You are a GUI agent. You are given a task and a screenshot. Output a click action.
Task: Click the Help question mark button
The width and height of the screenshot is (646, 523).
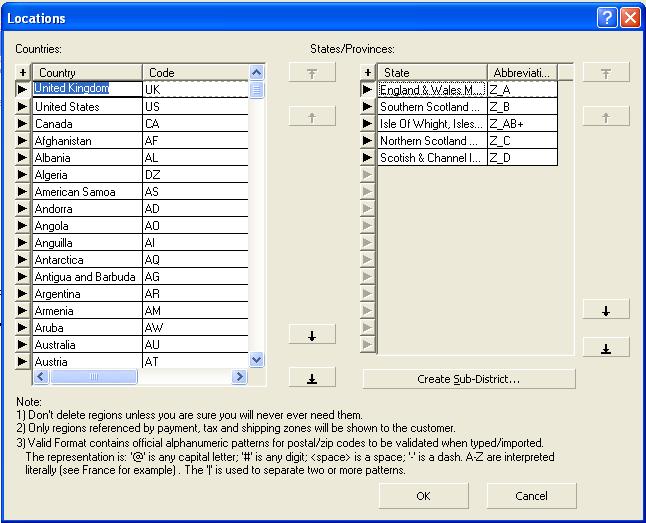(607, 18)
